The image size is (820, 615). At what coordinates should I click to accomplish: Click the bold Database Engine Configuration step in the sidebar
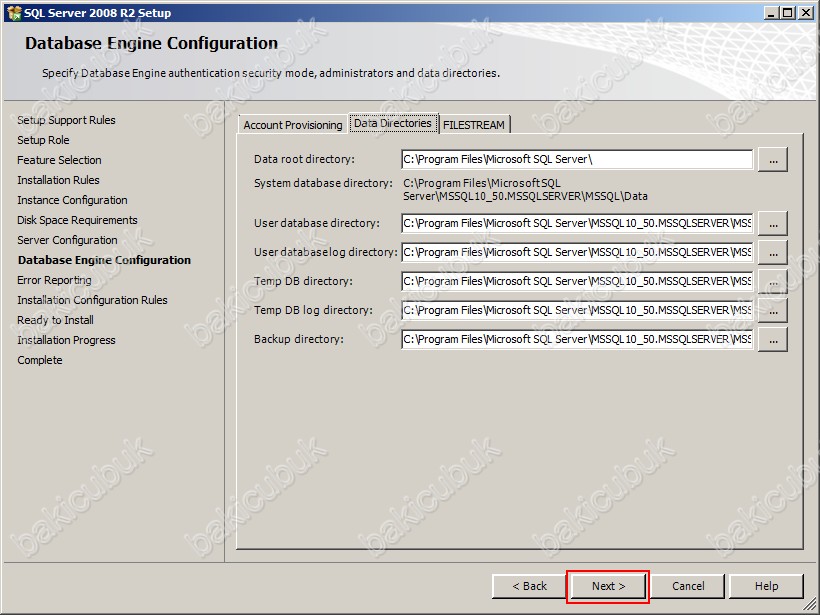pos(105,260)
